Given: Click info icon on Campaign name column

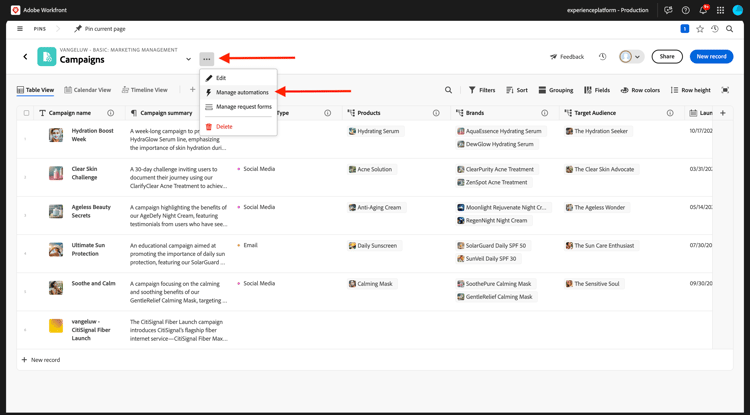Looking at the screenshot, I should pyautogui.click(x=110, y=113).
